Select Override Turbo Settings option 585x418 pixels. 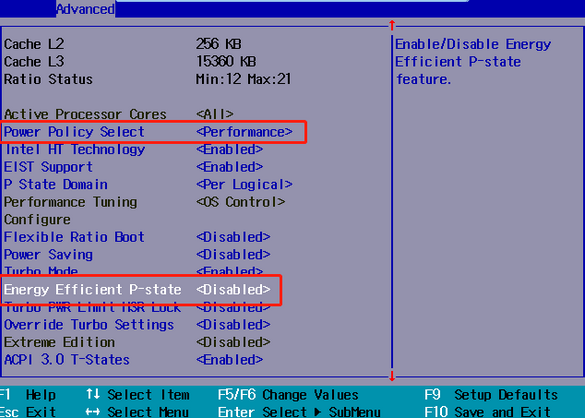pos(89,325)
